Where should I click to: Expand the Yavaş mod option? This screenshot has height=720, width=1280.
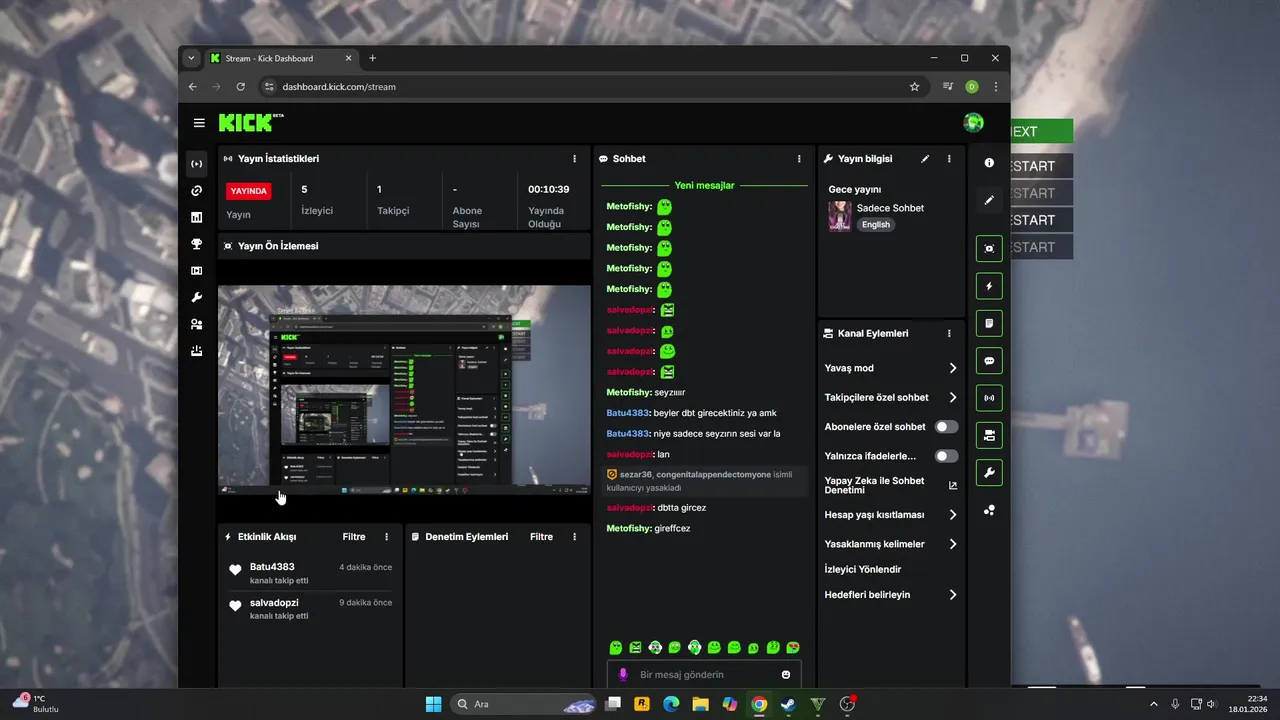coord(890,368)
